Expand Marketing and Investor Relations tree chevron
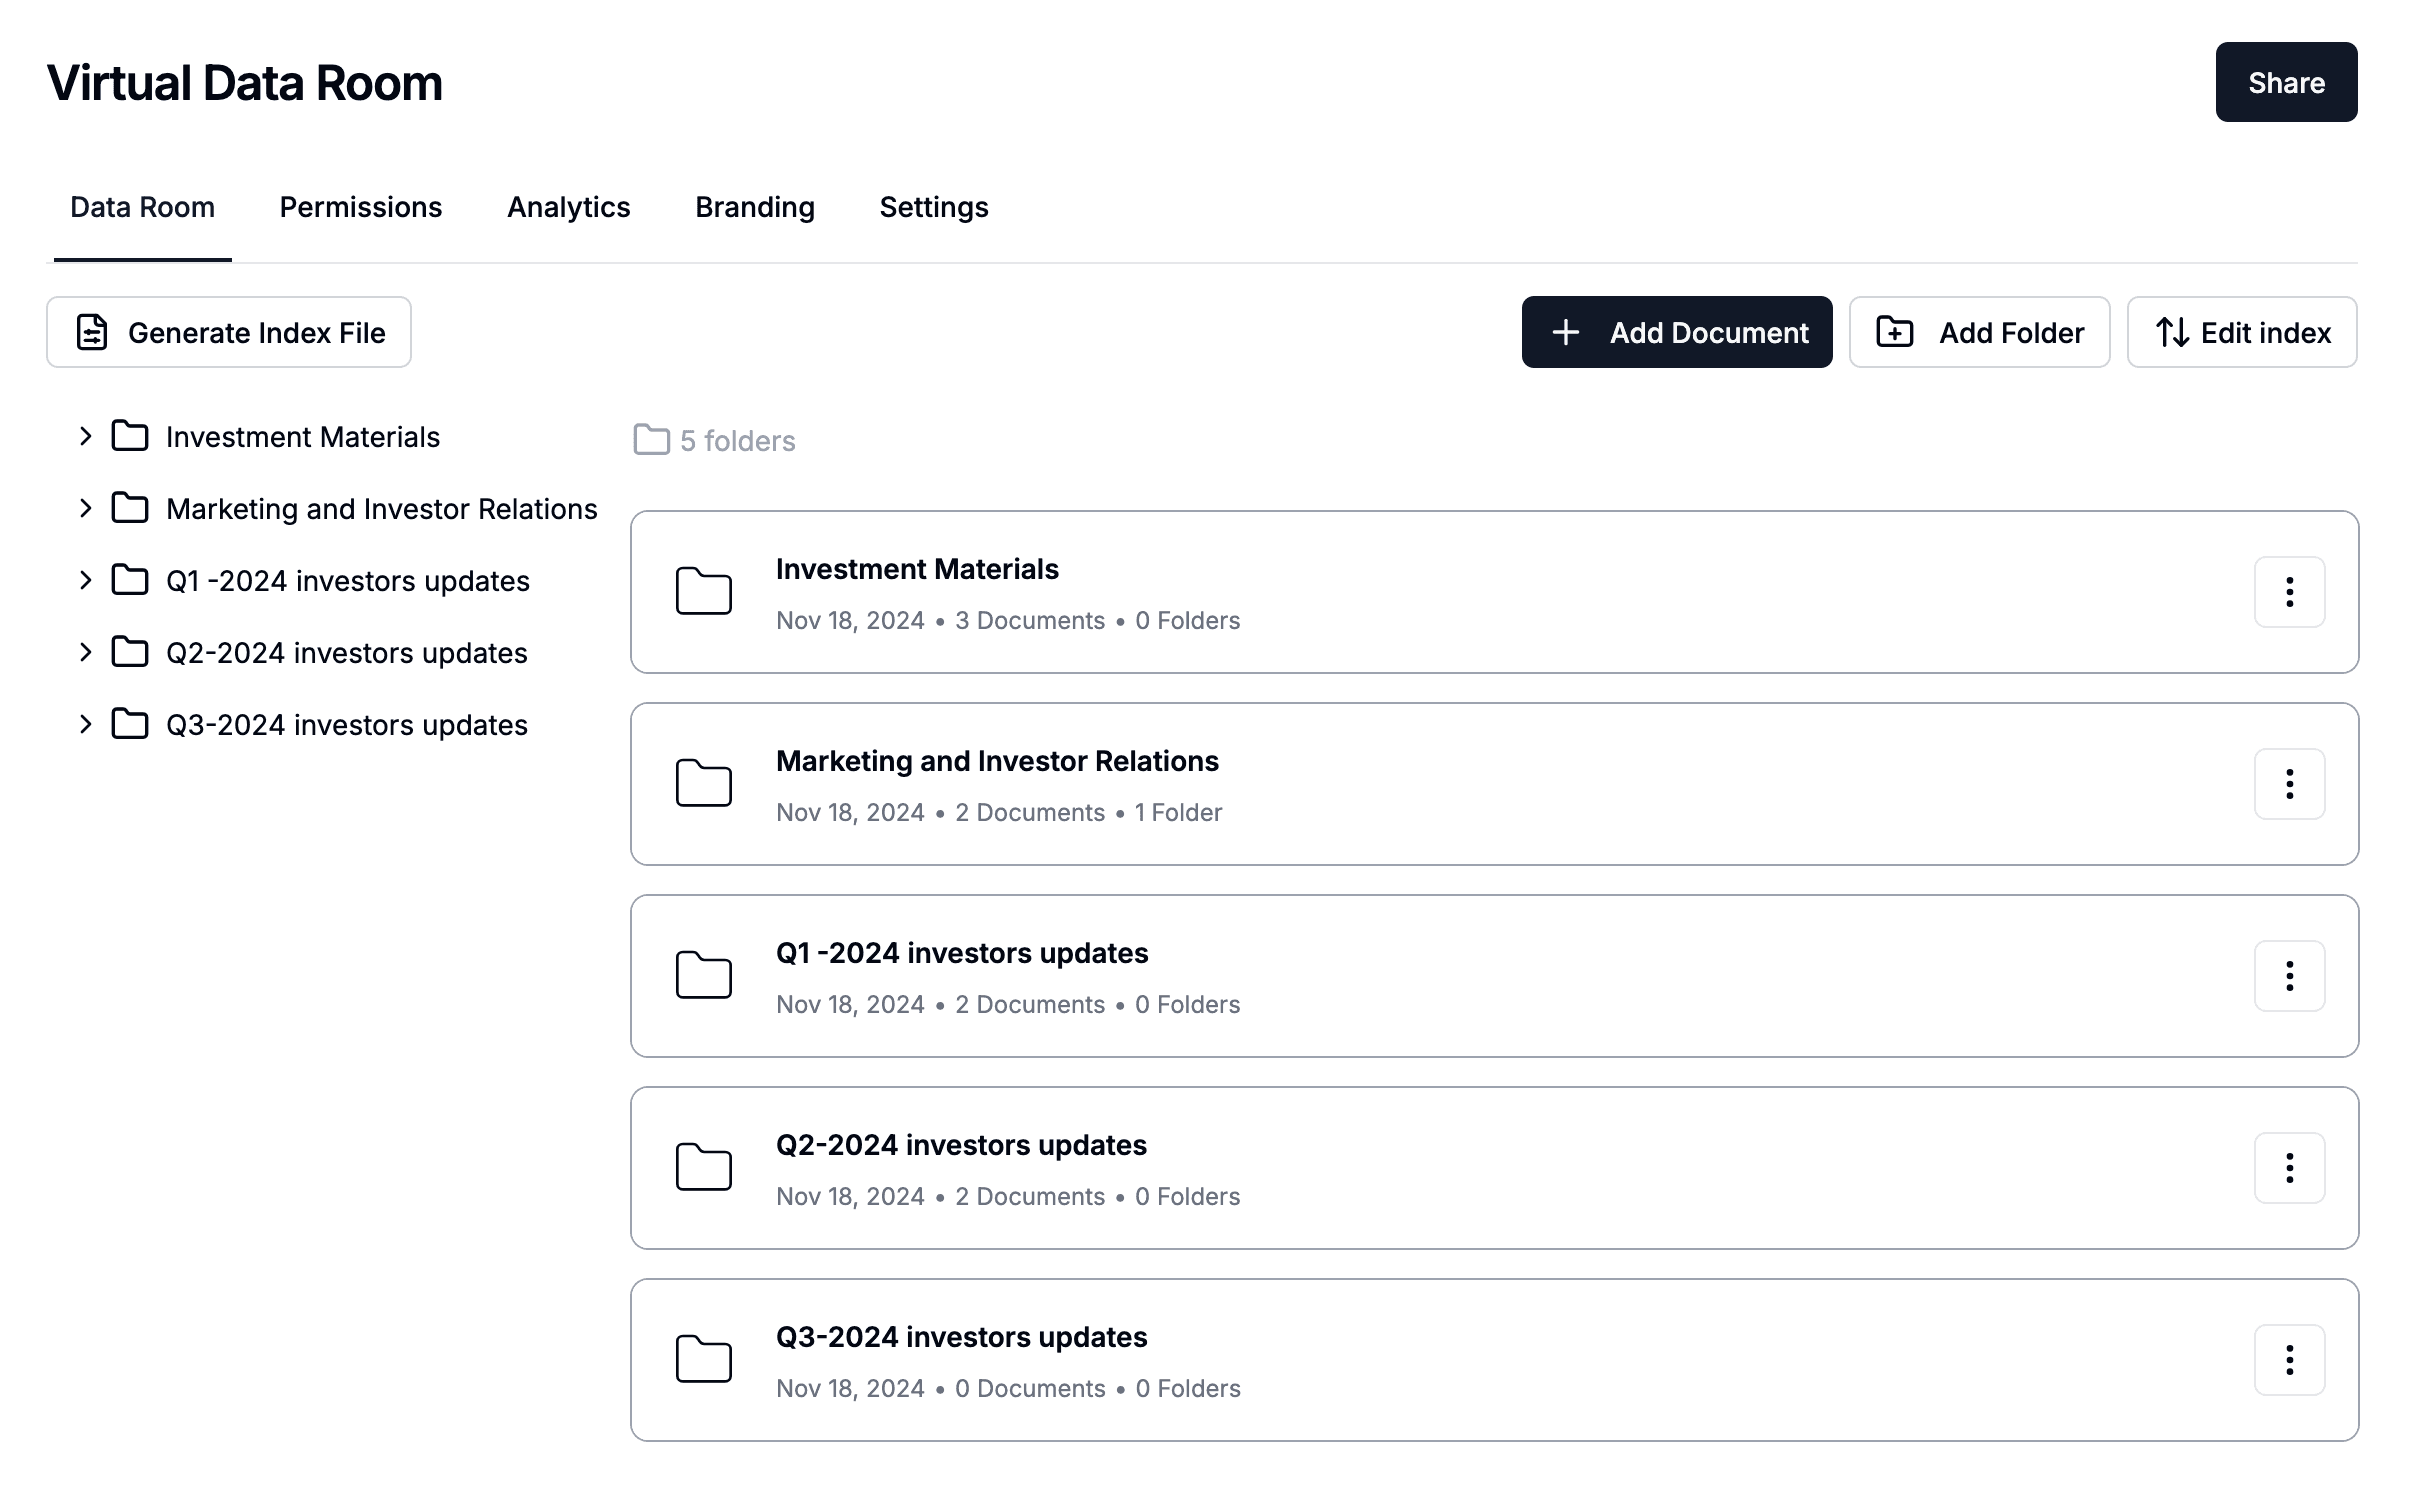The width and height of the screenshot is (2416, 1496). point(86,508)
